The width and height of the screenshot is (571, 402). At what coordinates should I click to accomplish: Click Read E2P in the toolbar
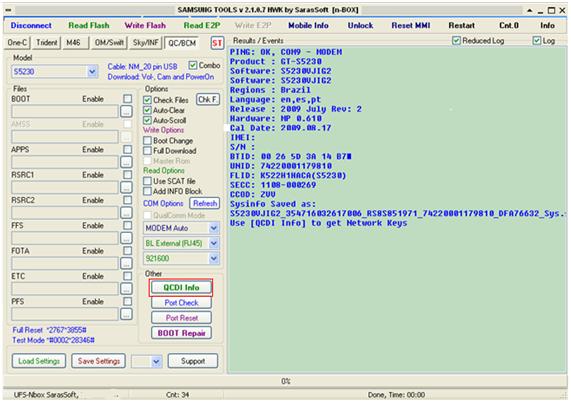(x=202, y=25)
